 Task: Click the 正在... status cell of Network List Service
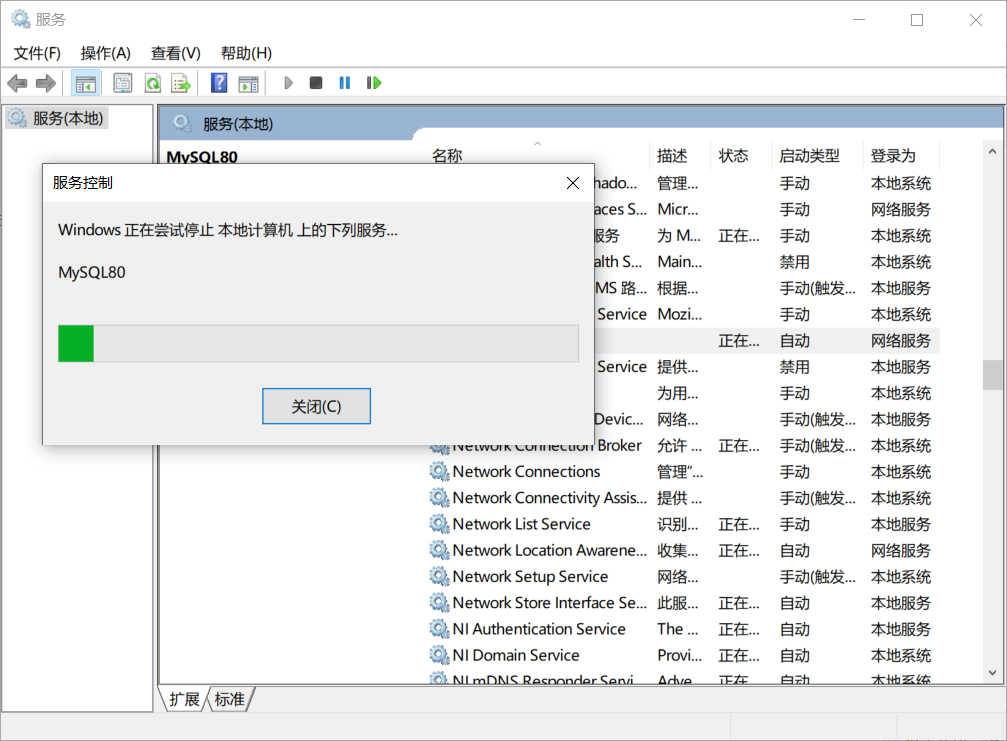pyautogui.click(x=739, y=525)
